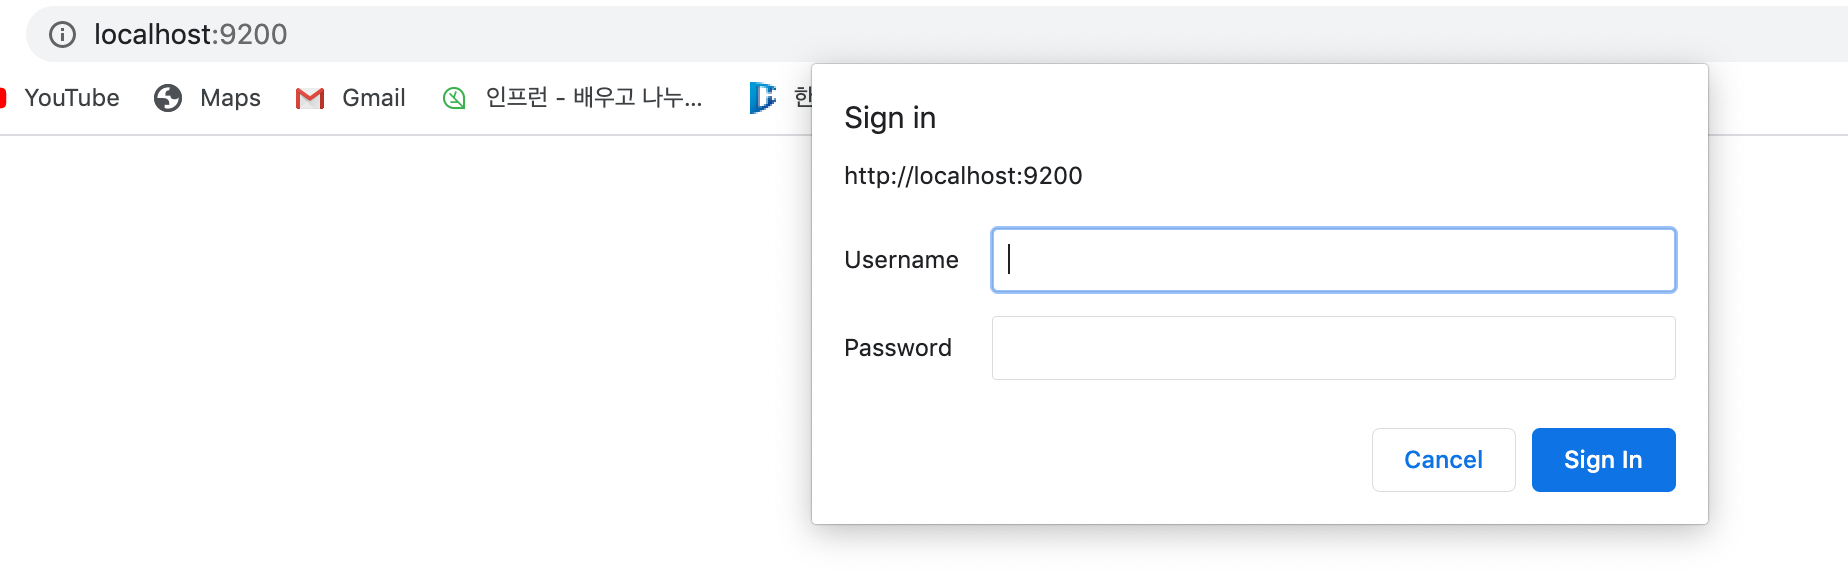Screen dimensions: 1848x578
Task: Click the Maps globe icon
Action: [168, 98]
